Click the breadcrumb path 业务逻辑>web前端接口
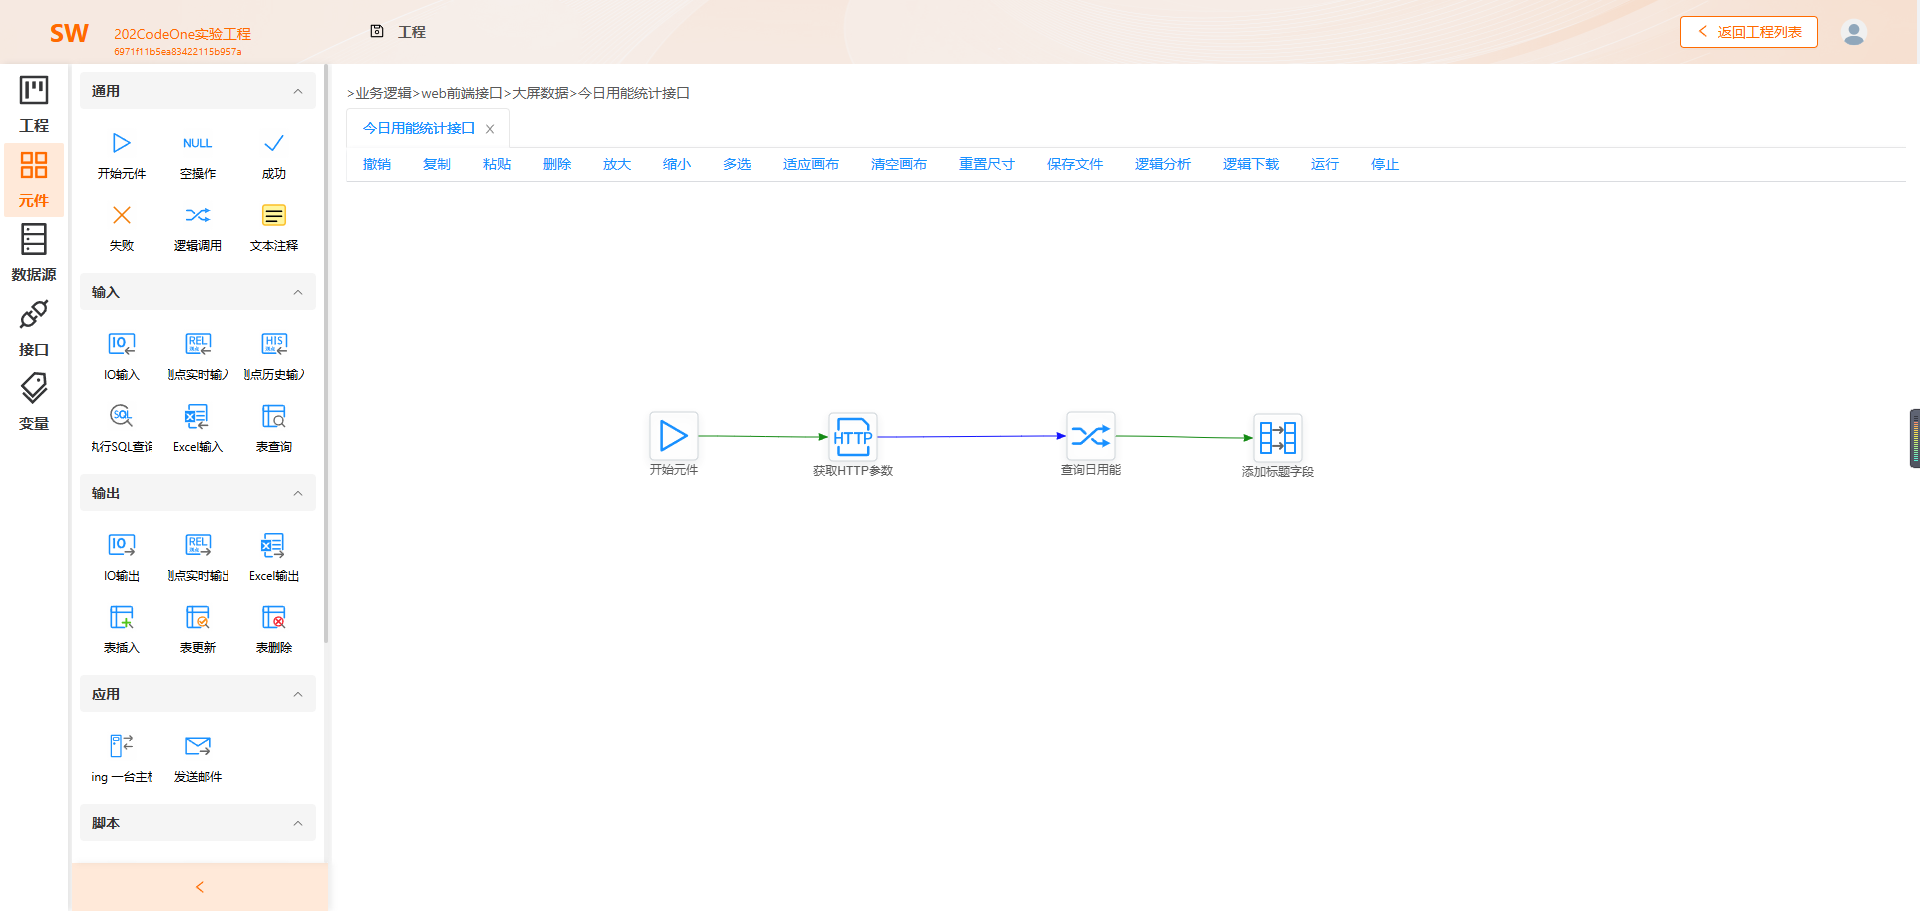Screen dimensions: 1920x911 429,93
